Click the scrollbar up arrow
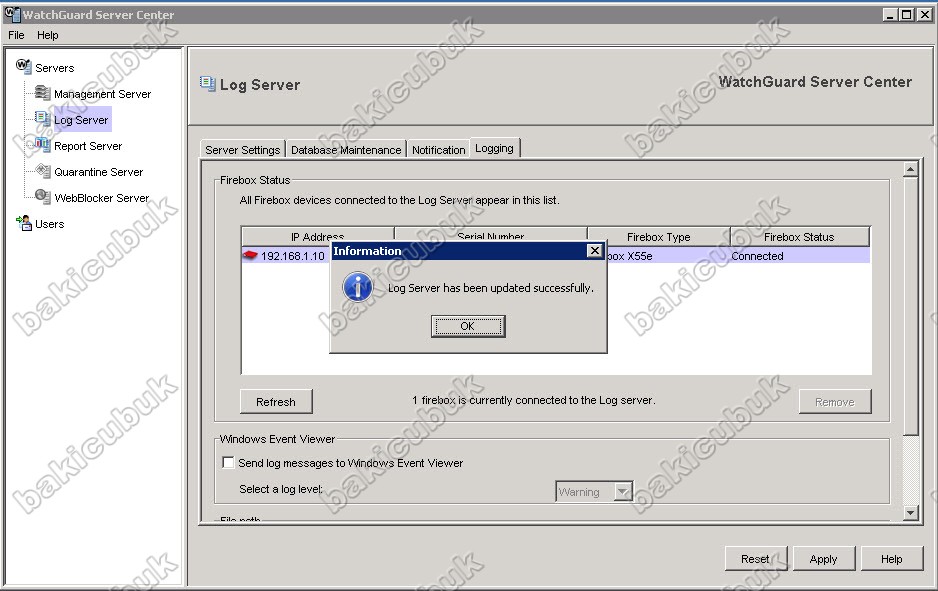 pos(910,169)
